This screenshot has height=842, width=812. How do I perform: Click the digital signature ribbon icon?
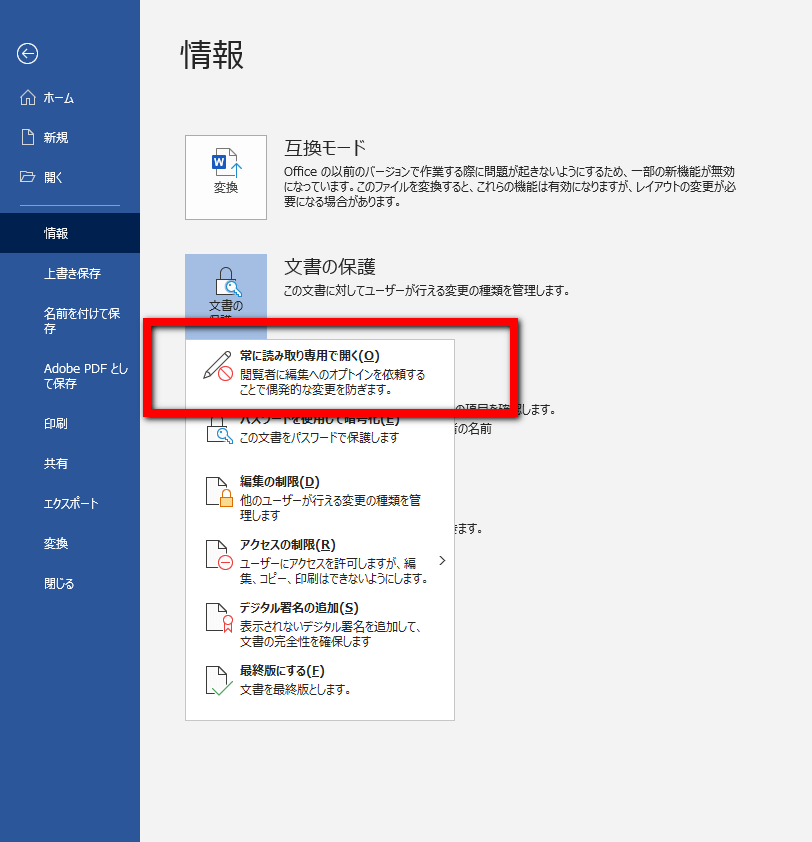point(219,618)
